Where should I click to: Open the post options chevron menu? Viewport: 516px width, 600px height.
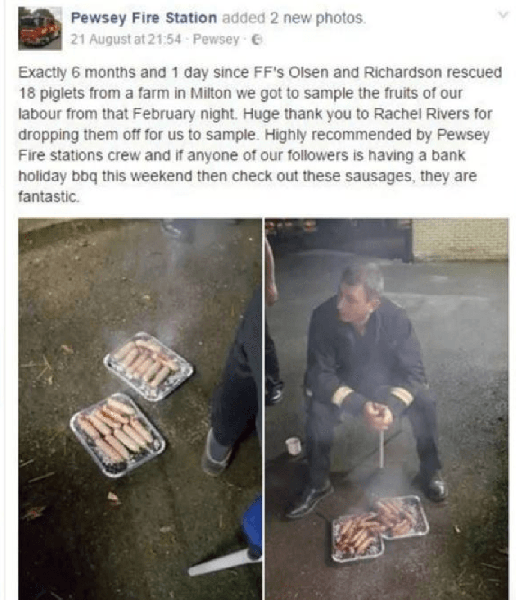[503, 15]
